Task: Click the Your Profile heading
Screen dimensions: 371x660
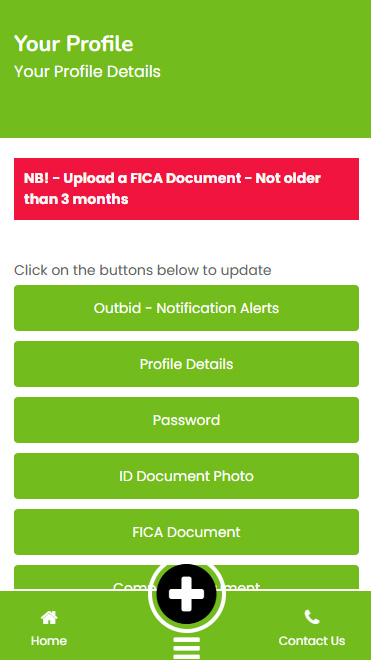Action: [74, 44]
